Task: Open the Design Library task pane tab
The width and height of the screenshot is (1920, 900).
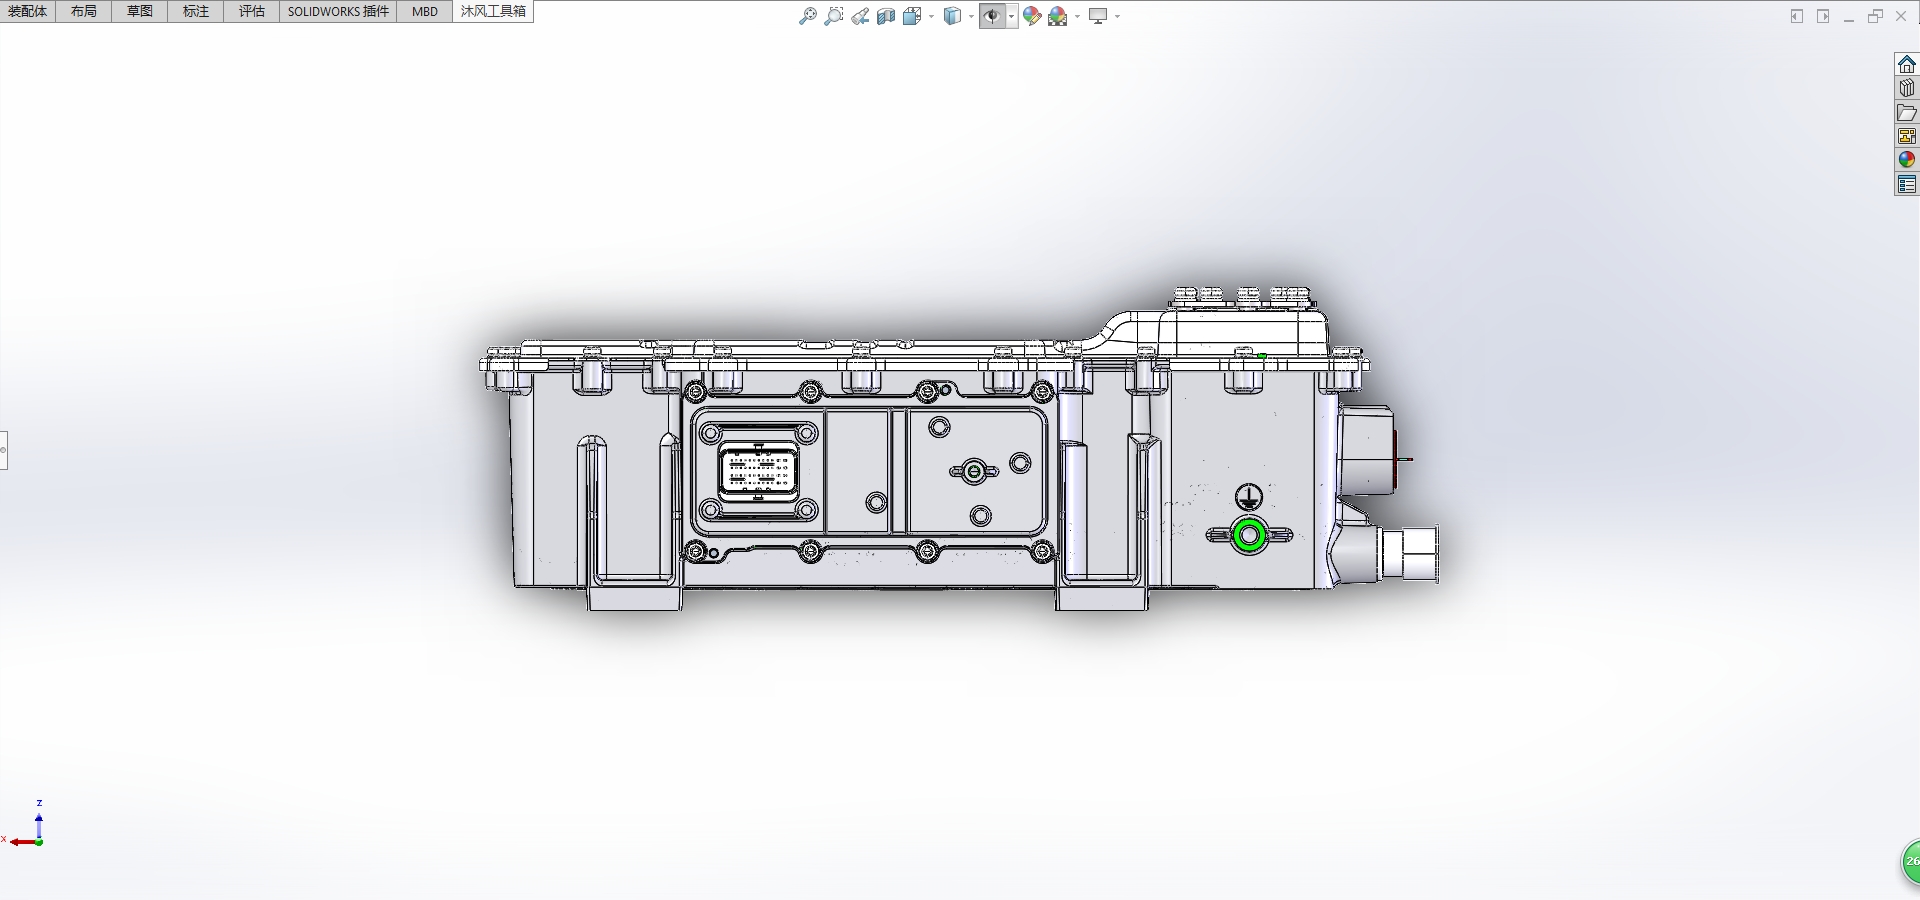Action: point(1907,88)
